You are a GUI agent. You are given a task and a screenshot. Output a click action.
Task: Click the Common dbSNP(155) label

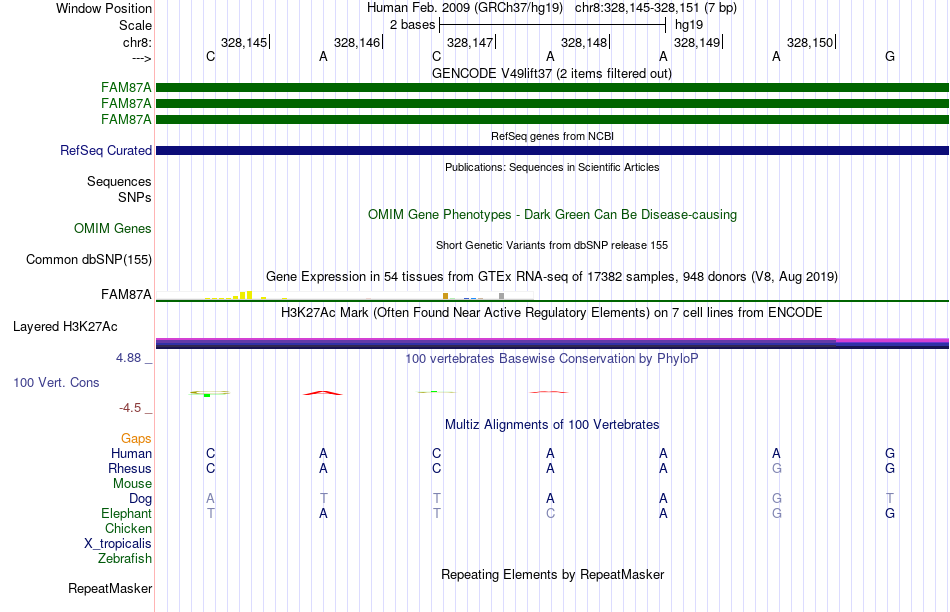coord(88,259)
